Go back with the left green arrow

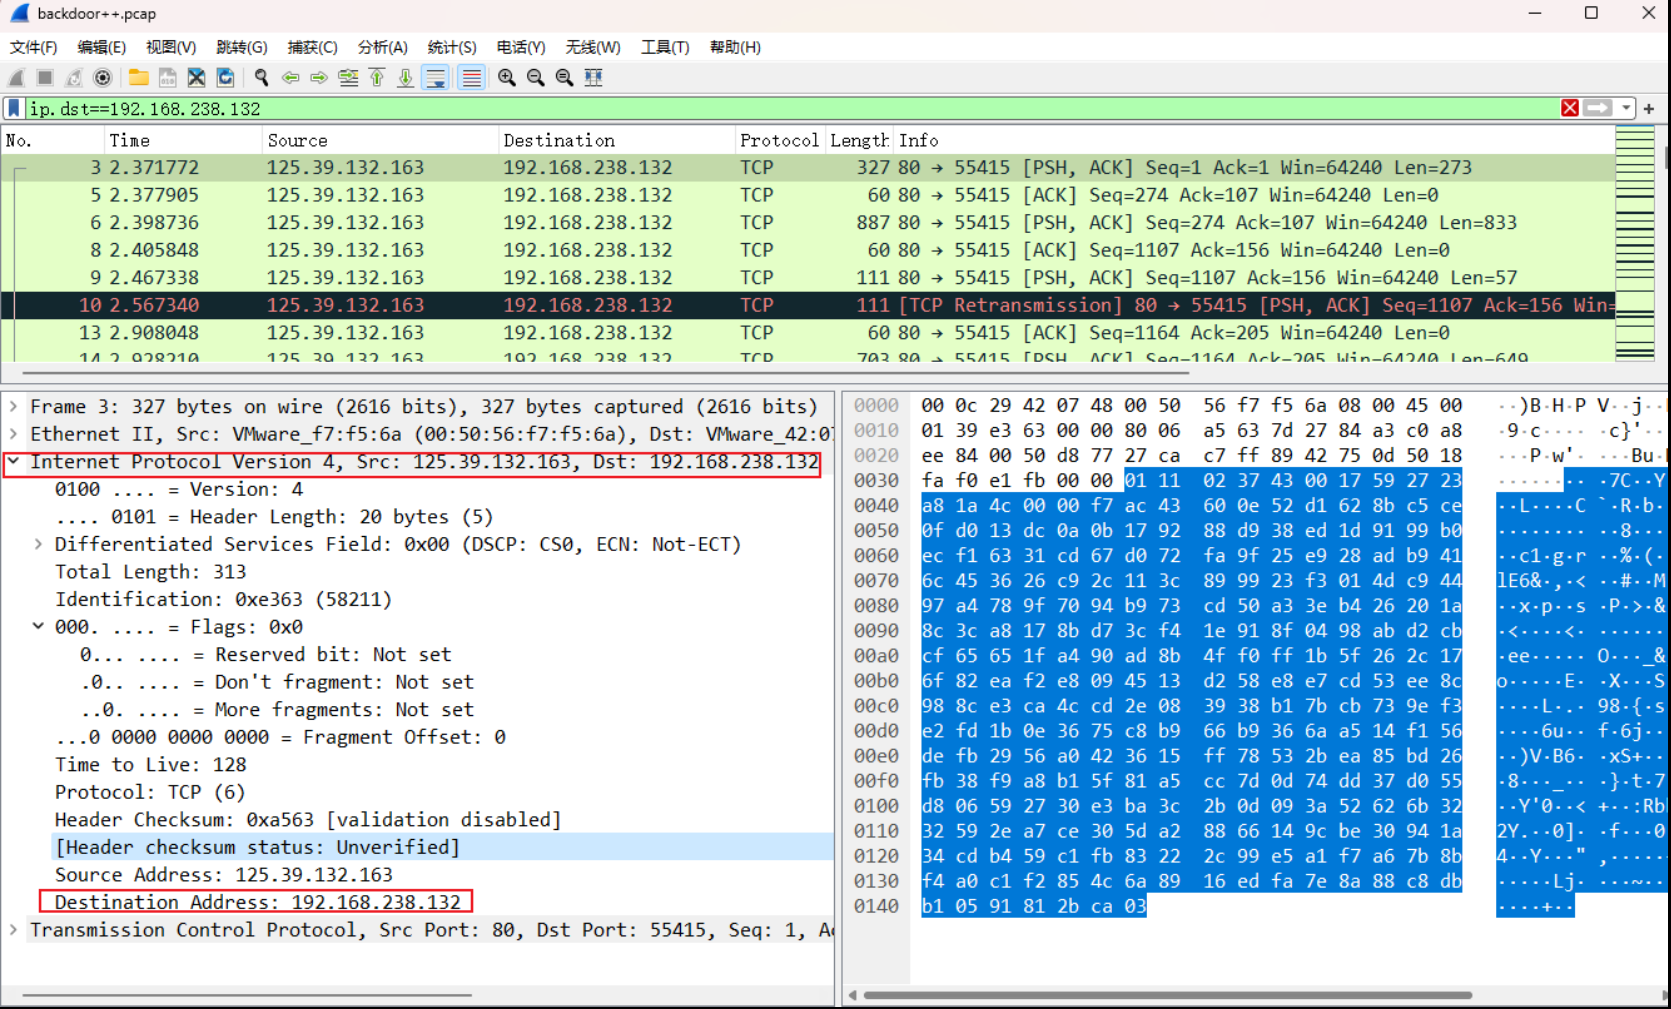tap(291, 78)
